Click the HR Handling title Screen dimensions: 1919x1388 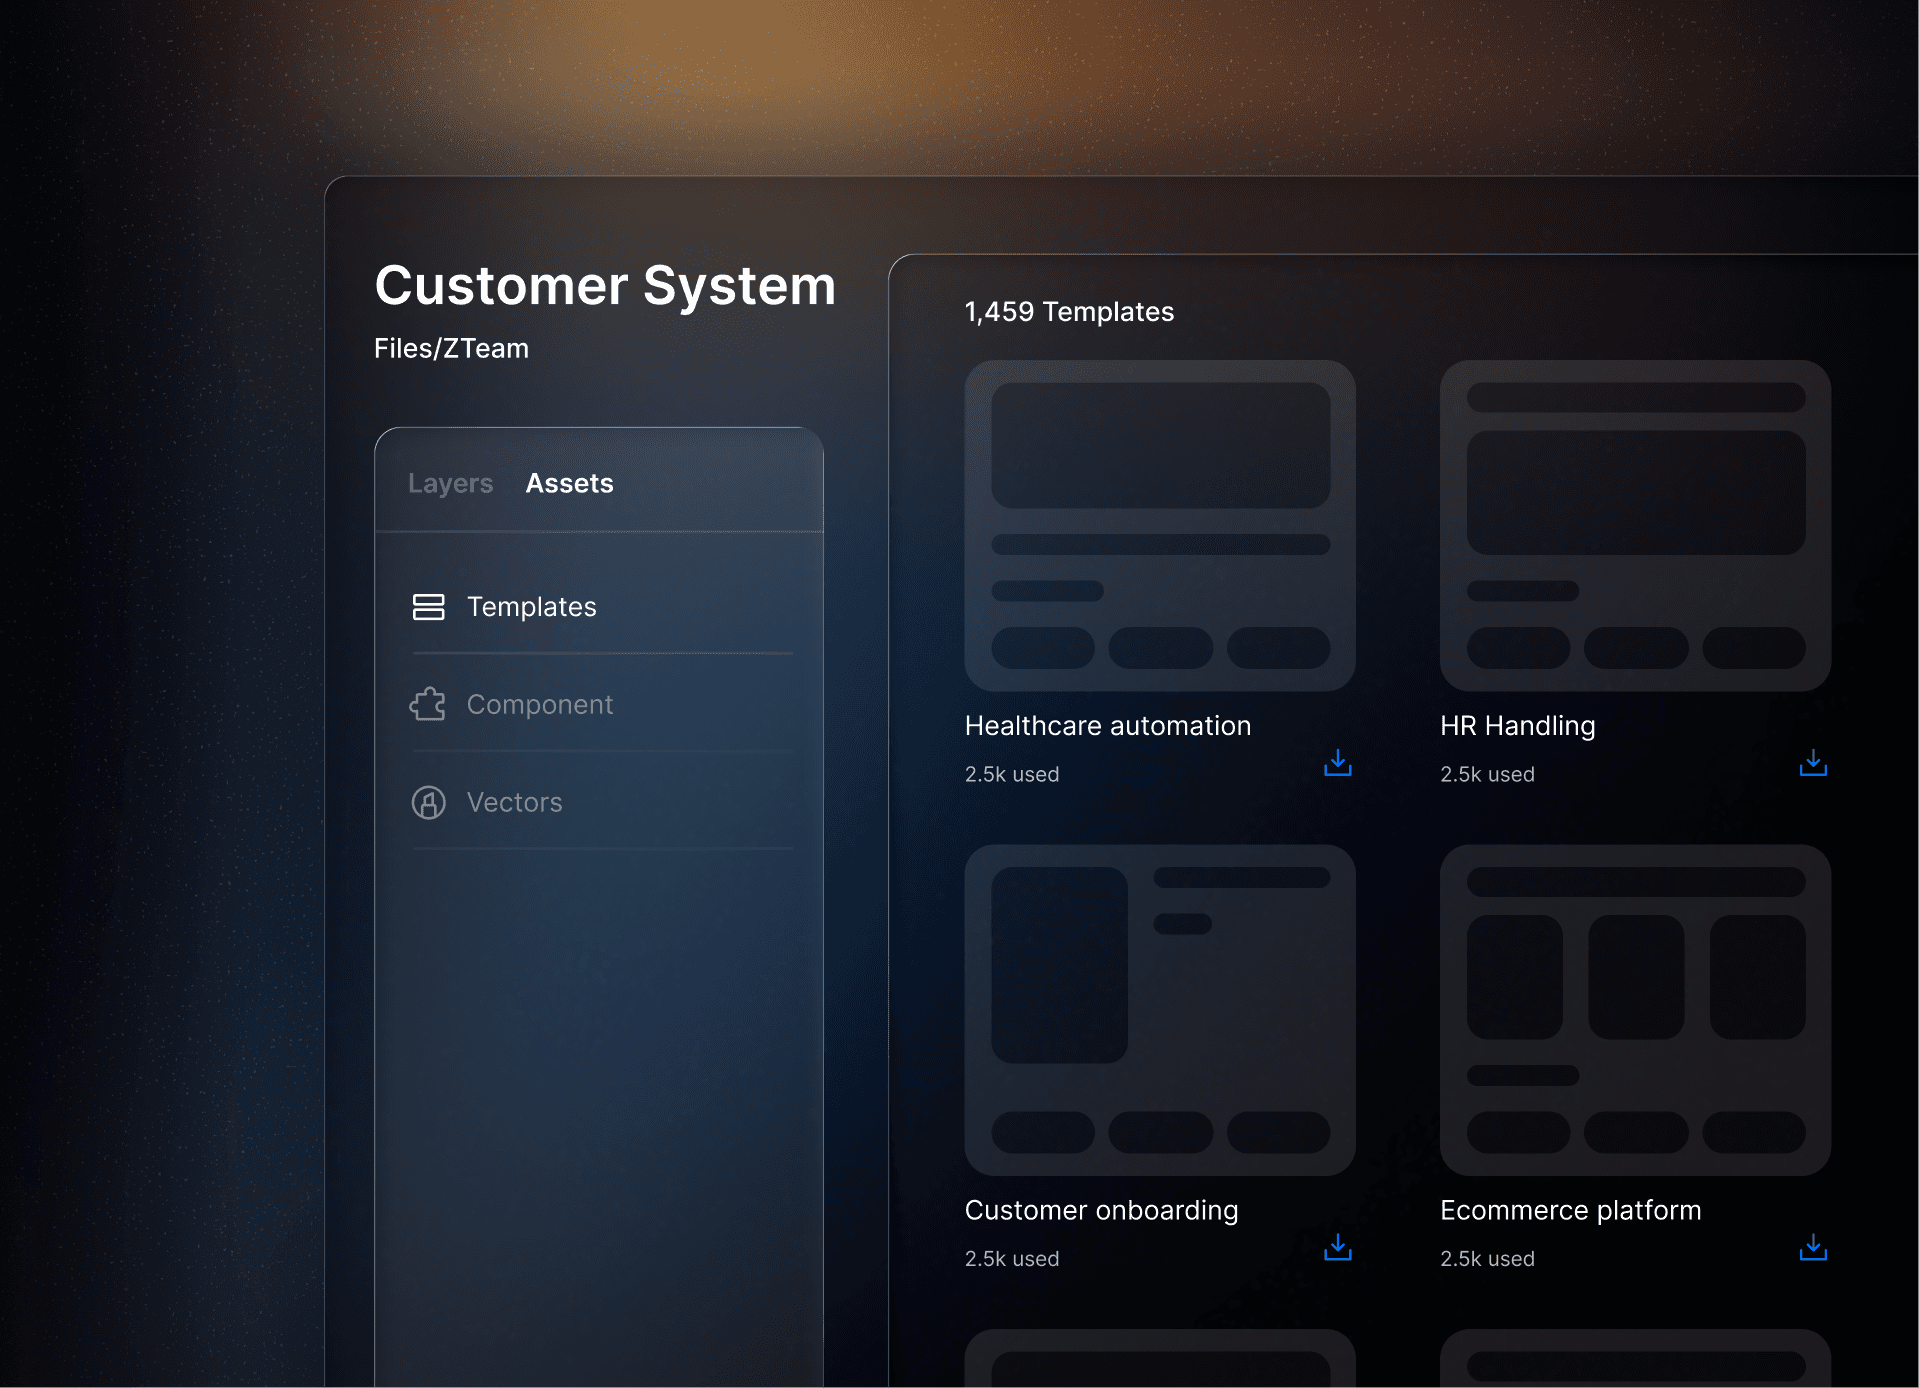pyautogui.click(x=1517, y=726)
